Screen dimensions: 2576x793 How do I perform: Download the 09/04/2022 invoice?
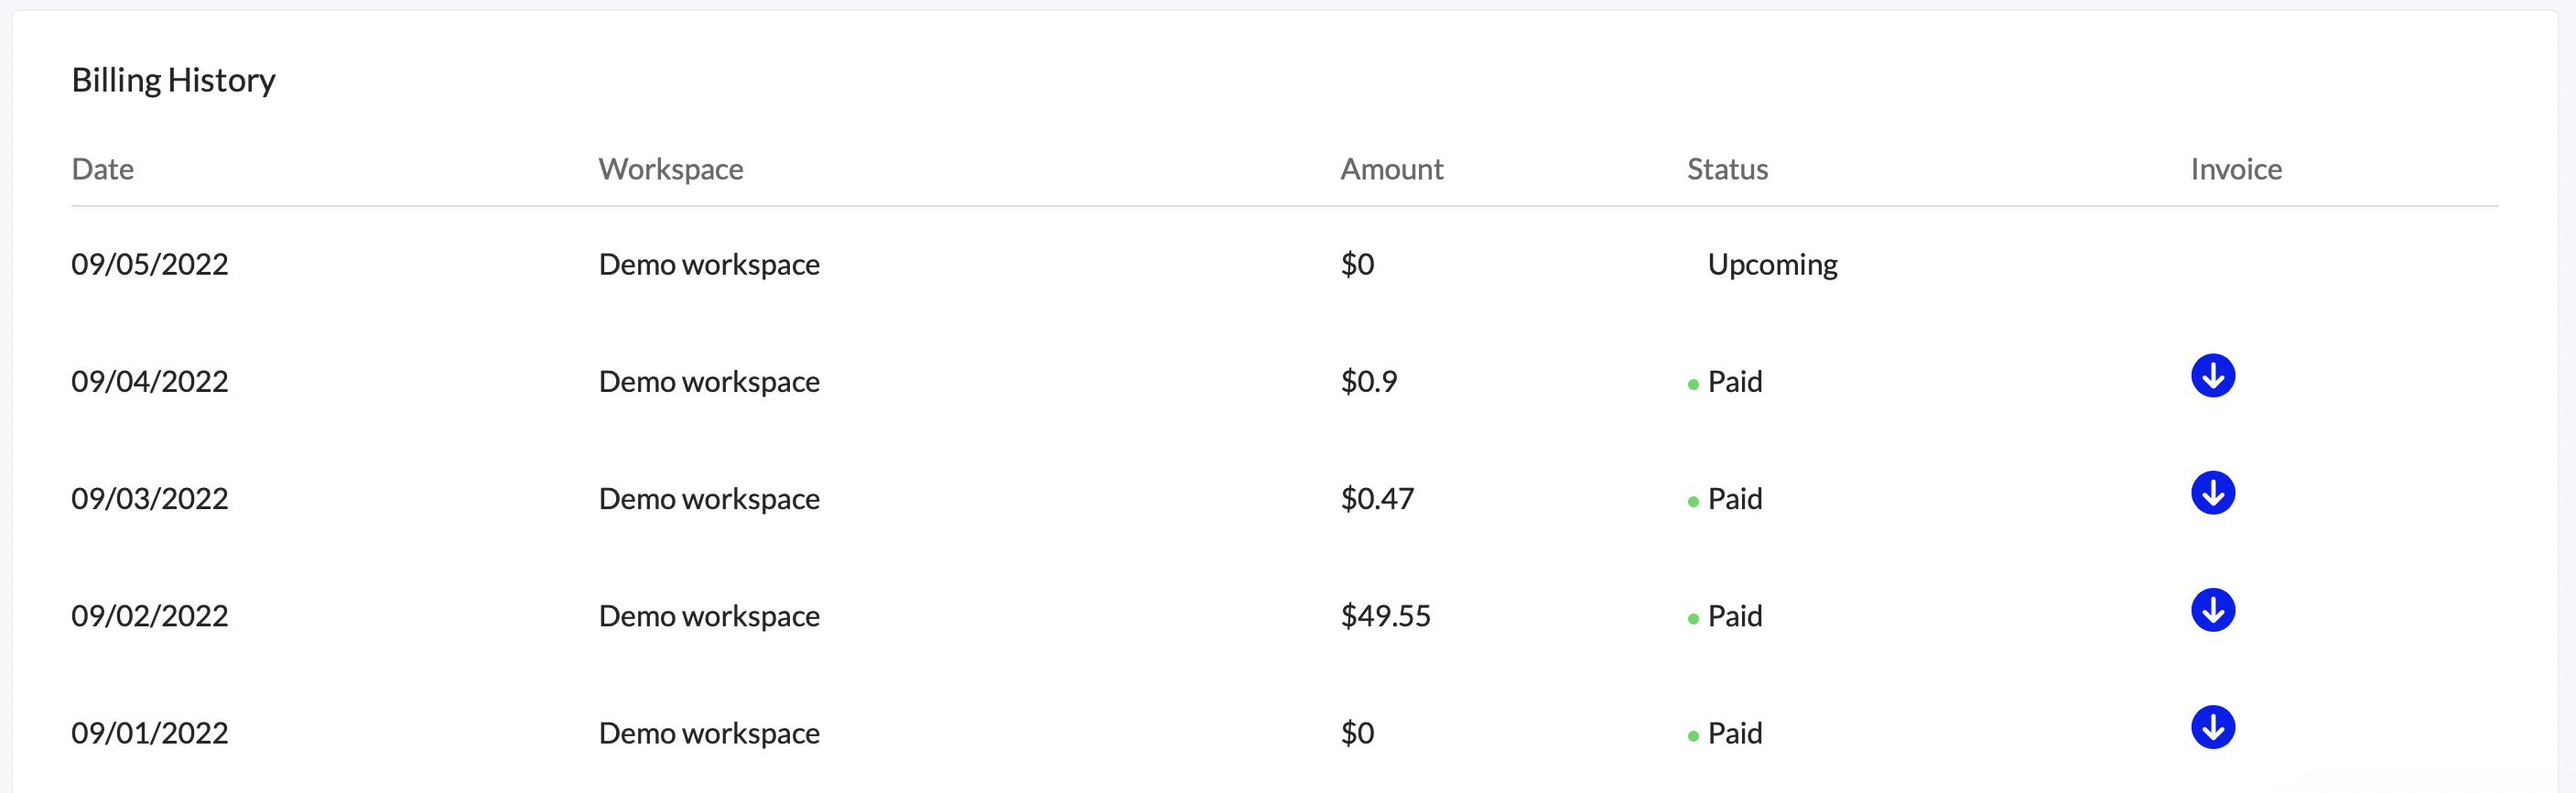click(2212, 376)
